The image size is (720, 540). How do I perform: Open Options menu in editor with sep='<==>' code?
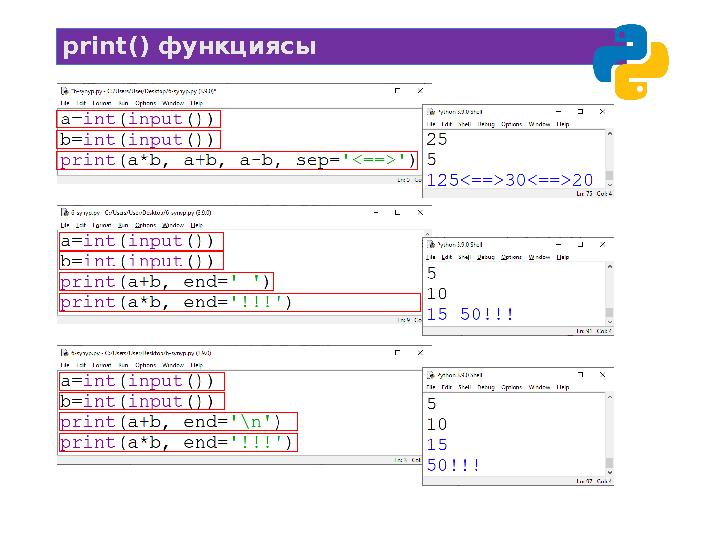[x=146, y=103]
